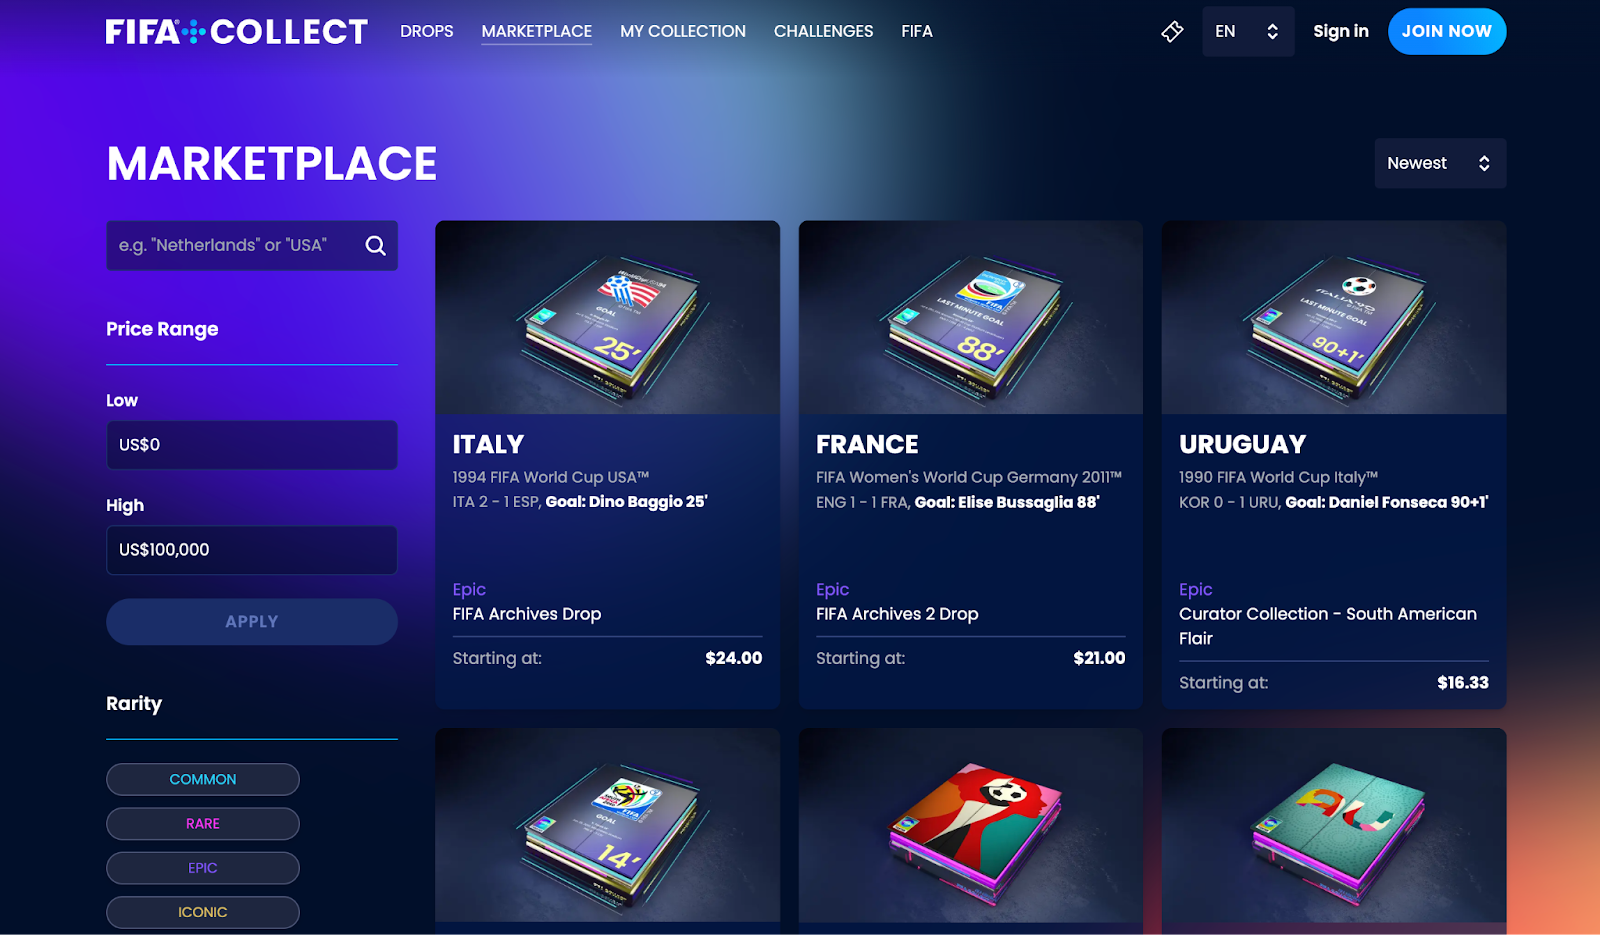Click the search magnifier icon
The width and height of the screenshot is (1600, 935).
point(375,245)
